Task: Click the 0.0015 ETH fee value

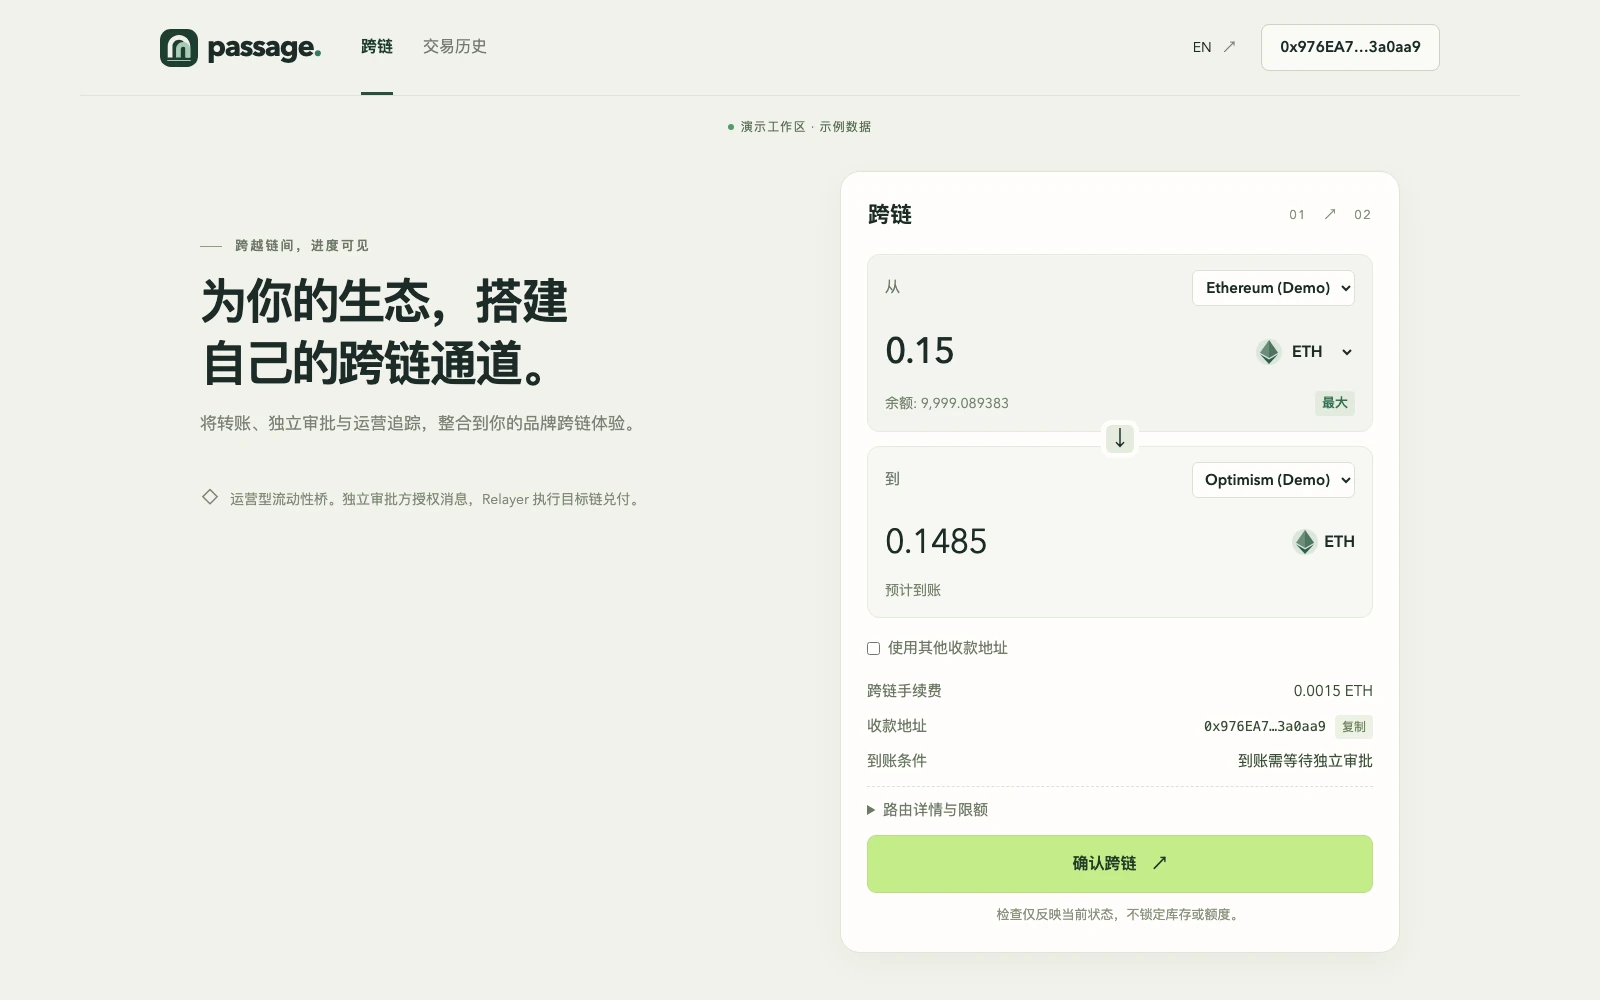Action: [x=1333, y=691]
